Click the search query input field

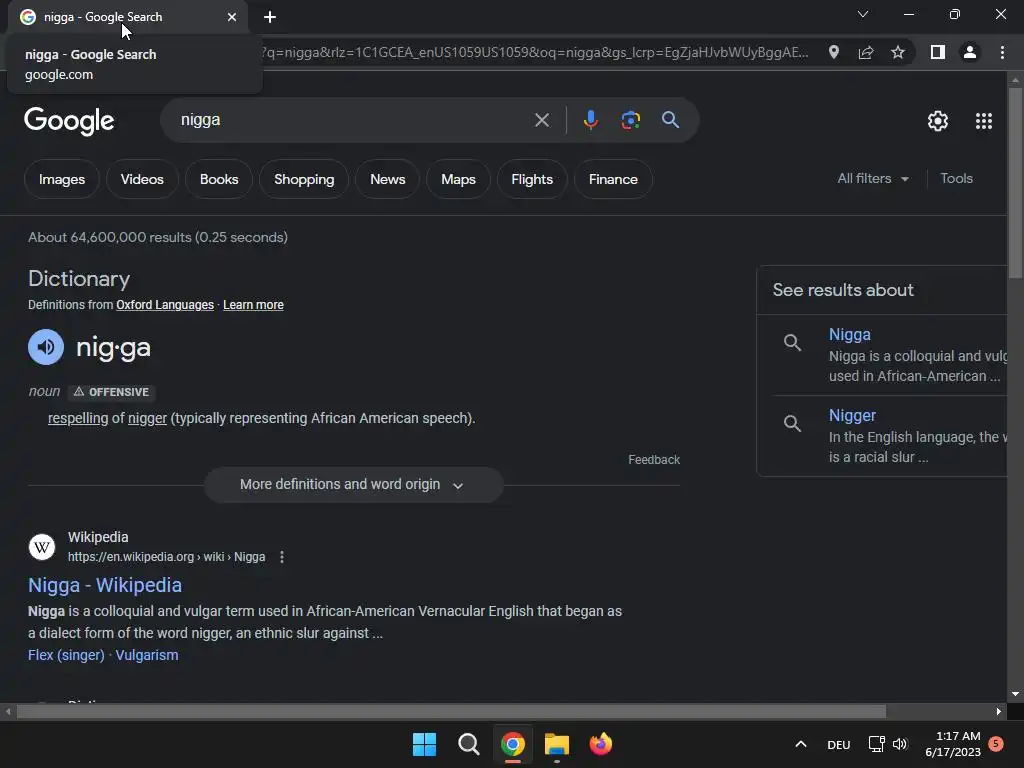[x=353, y=120]
